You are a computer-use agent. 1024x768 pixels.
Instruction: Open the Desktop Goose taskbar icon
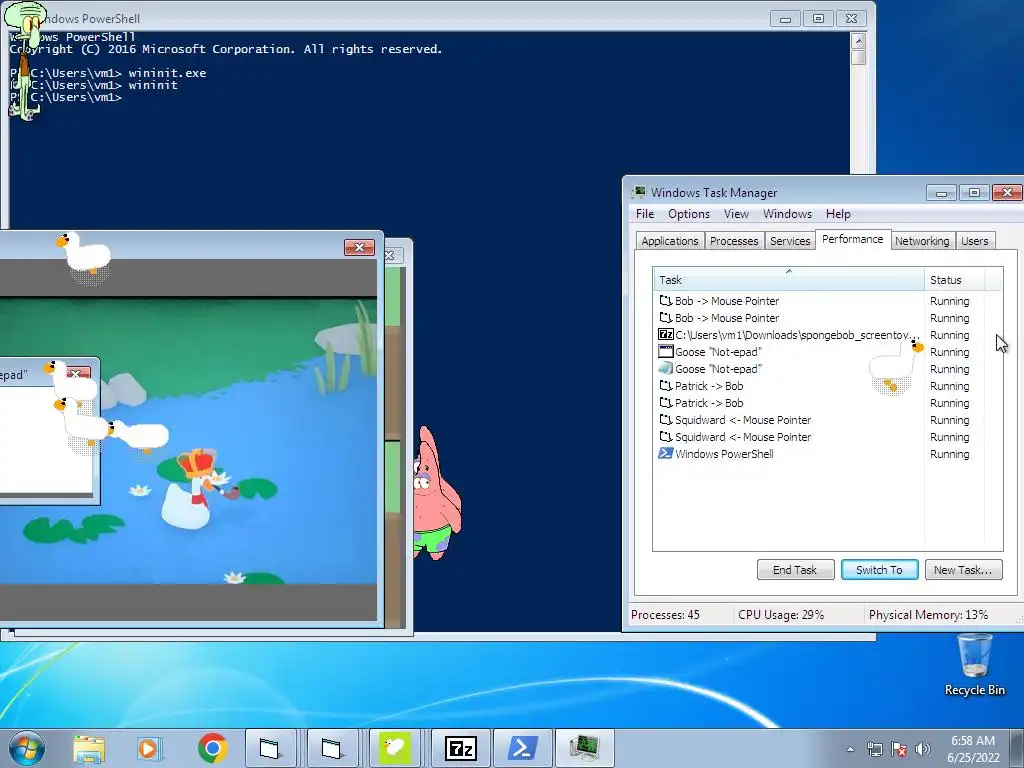point(394,748)
